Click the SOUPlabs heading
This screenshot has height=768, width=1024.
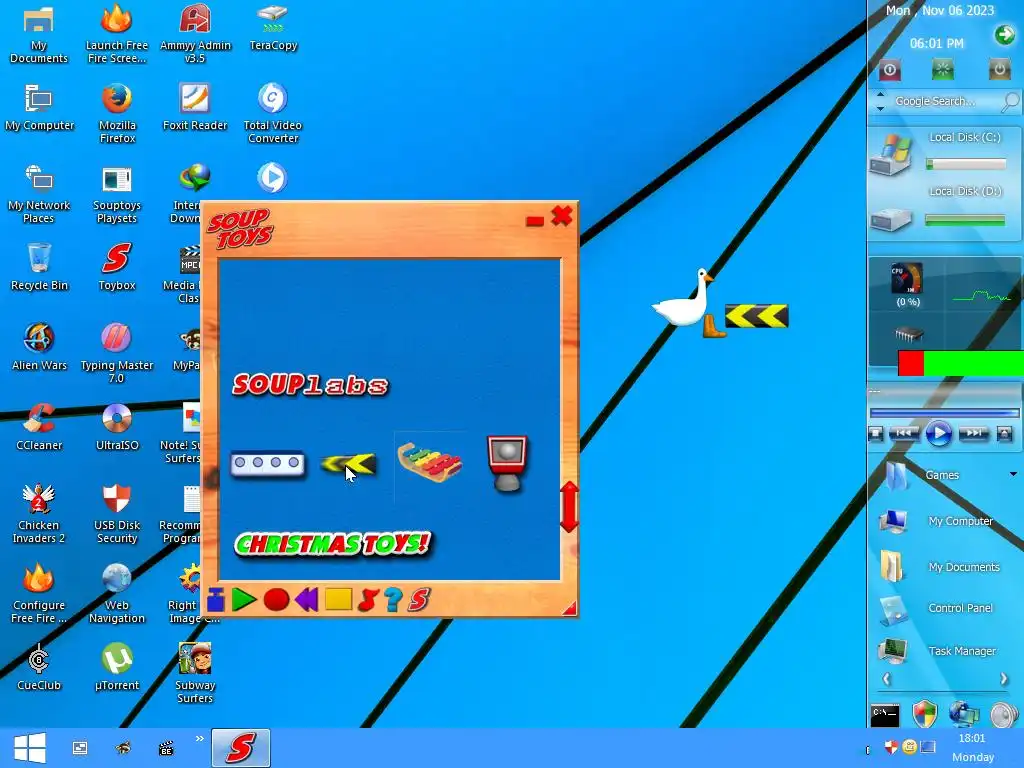[x=310, y=385]
